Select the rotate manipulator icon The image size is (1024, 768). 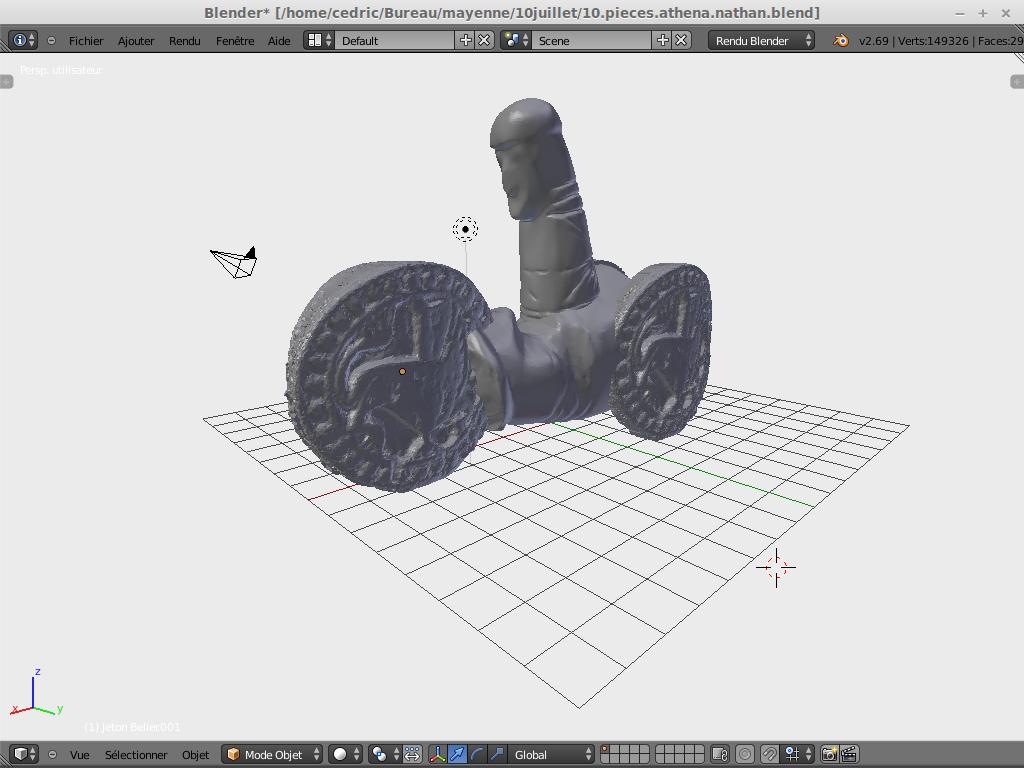pos(477,755)
